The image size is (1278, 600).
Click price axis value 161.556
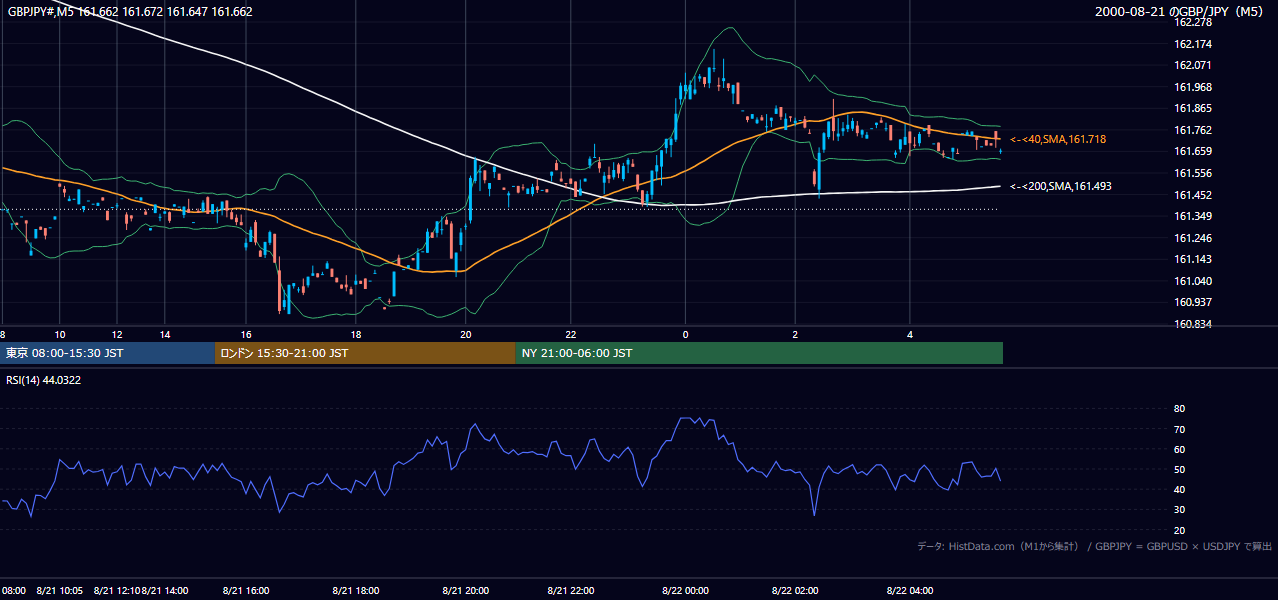coord(1192,173)
